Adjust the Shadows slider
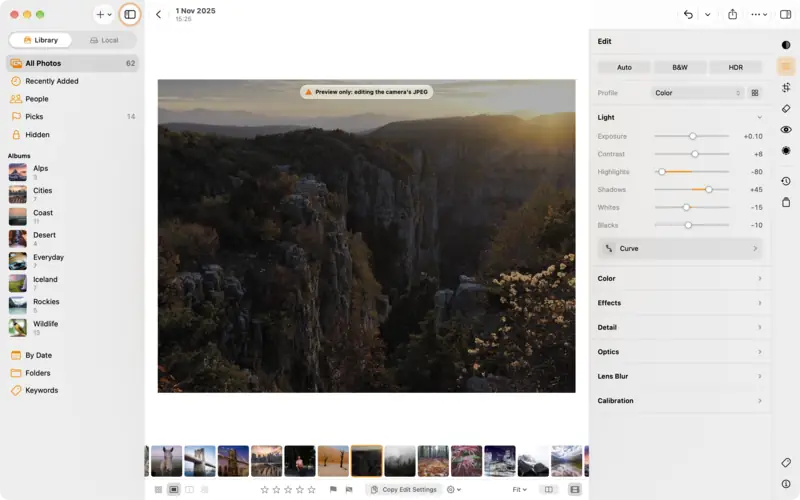The image size is (800, 500). pos(692,190)
